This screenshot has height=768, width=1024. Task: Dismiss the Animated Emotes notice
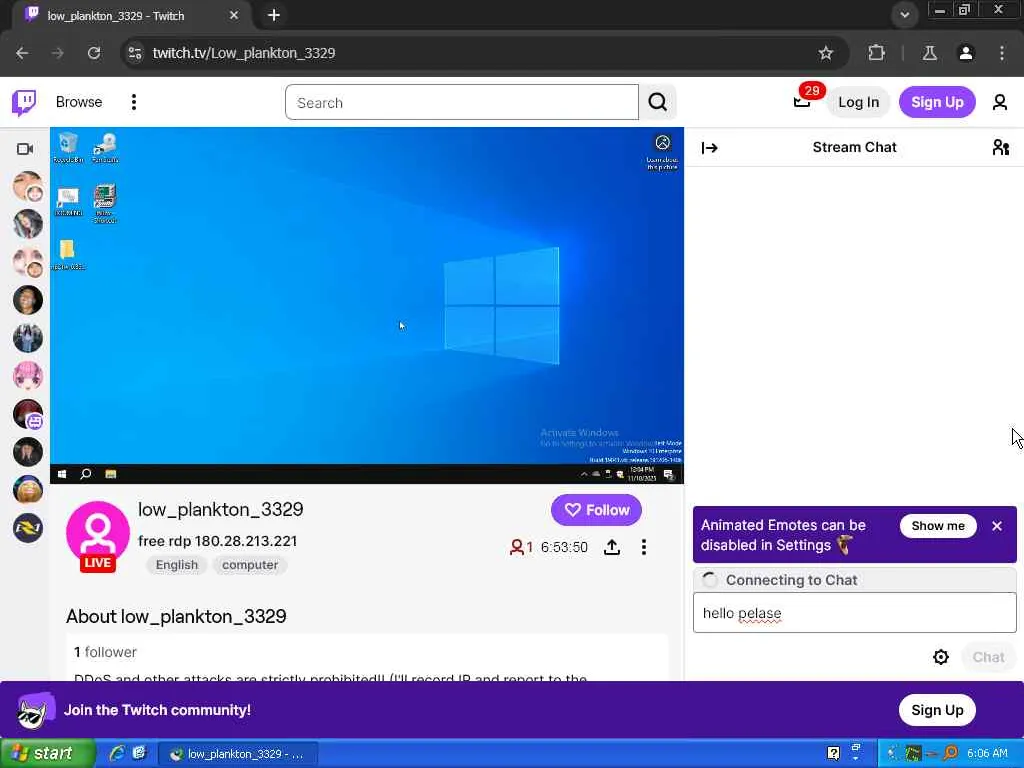(997, 526)
